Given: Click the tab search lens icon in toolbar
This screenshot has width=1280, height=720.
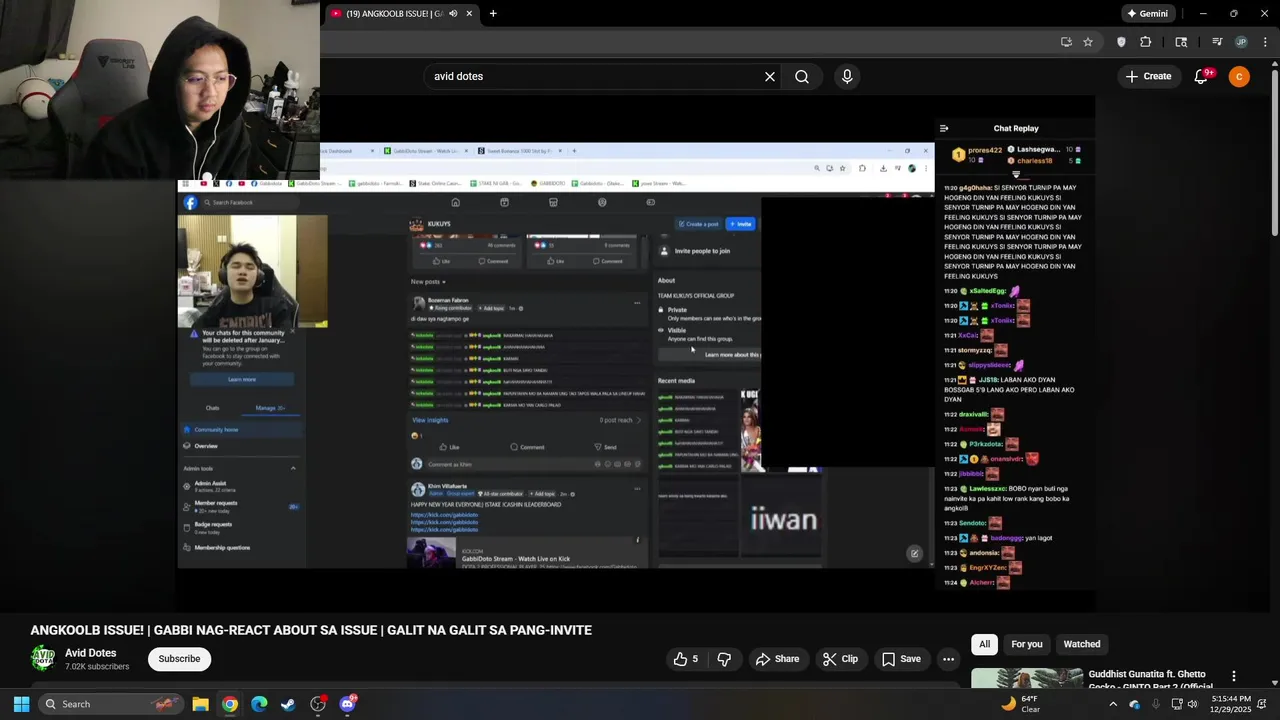Looking at the screenshot, I should pos(1181,42).
